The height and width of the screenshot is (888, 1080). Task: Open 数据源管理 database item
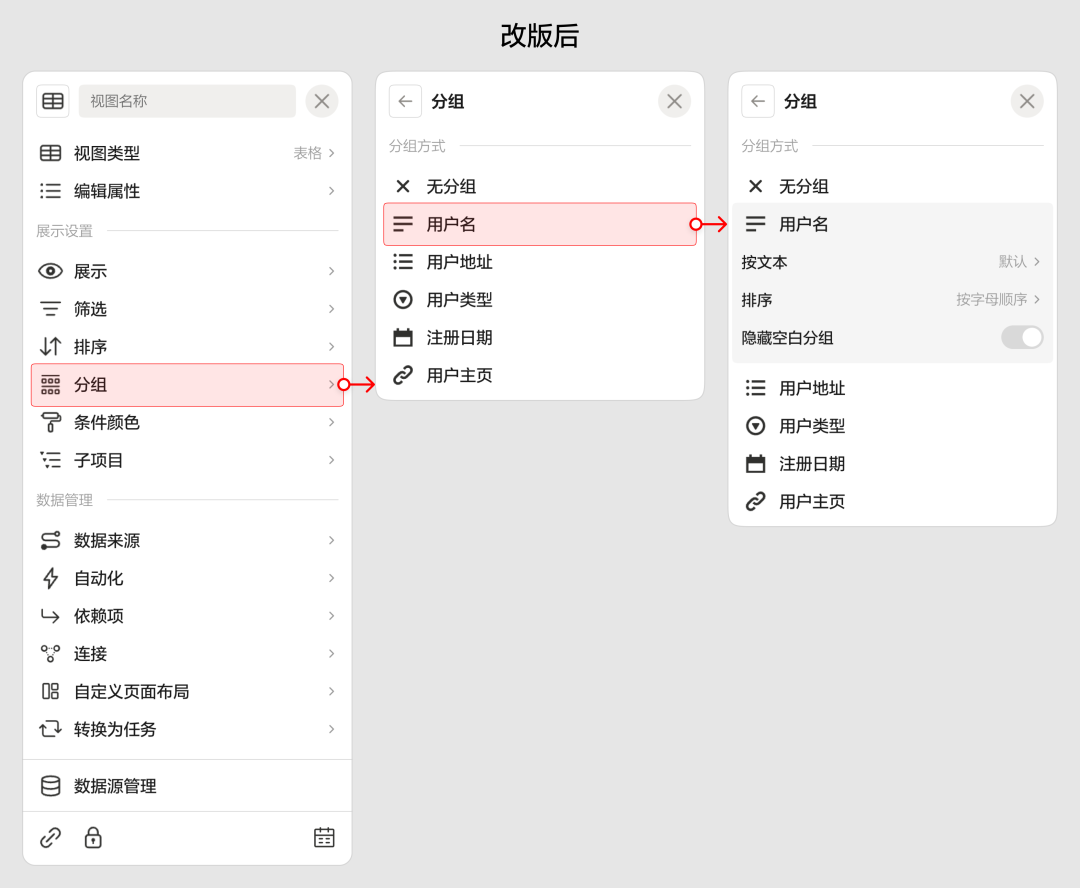coord(115,786)
